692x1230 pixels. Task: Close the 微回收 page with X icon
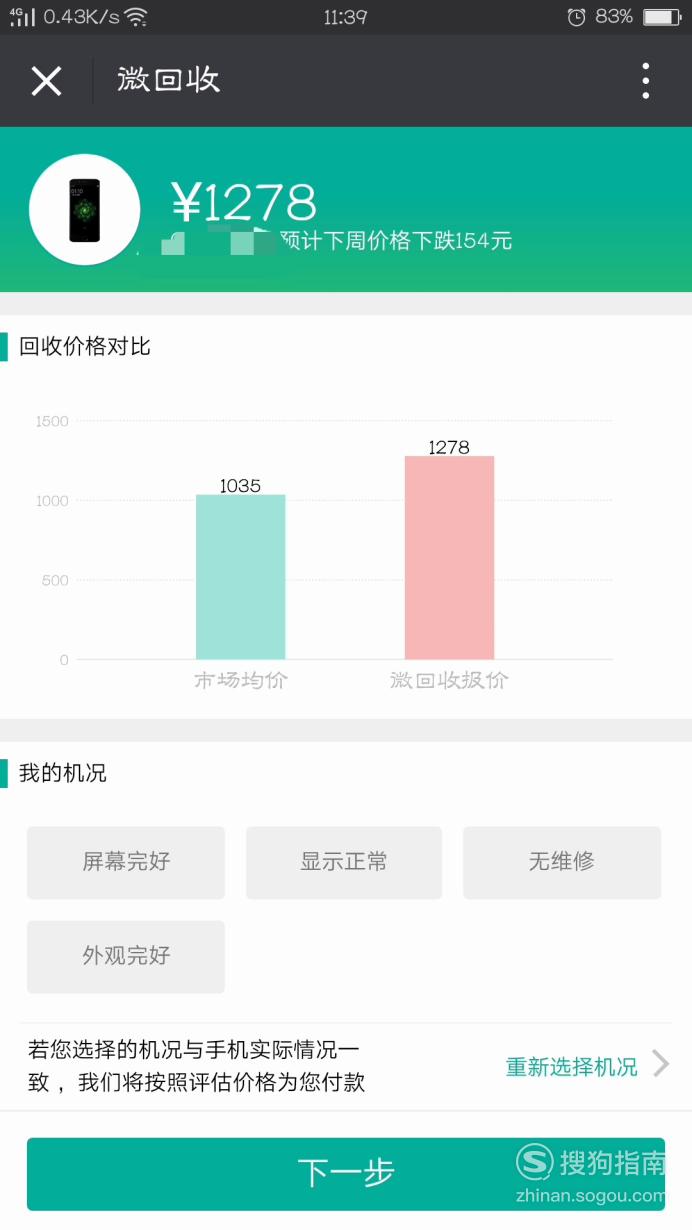click(x=46, y=81)
